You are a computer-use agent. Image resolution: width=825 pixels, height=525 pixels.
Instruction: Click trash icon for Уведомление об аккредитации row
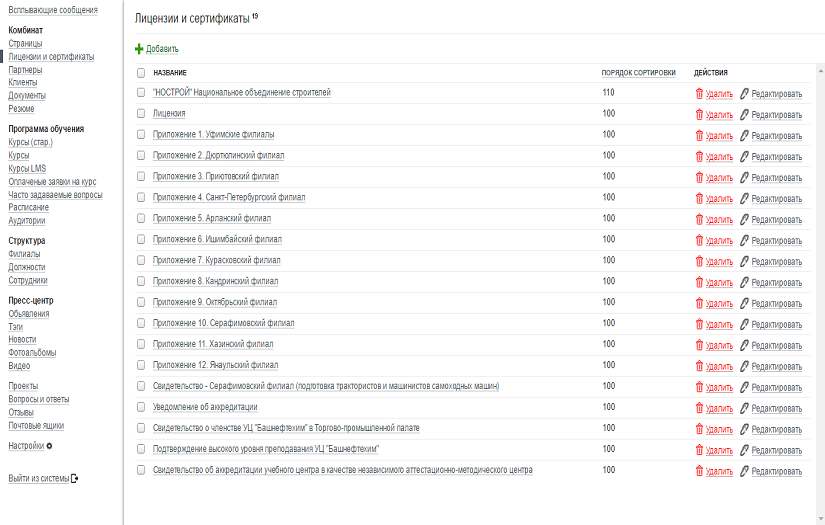(x=699, y=407)
